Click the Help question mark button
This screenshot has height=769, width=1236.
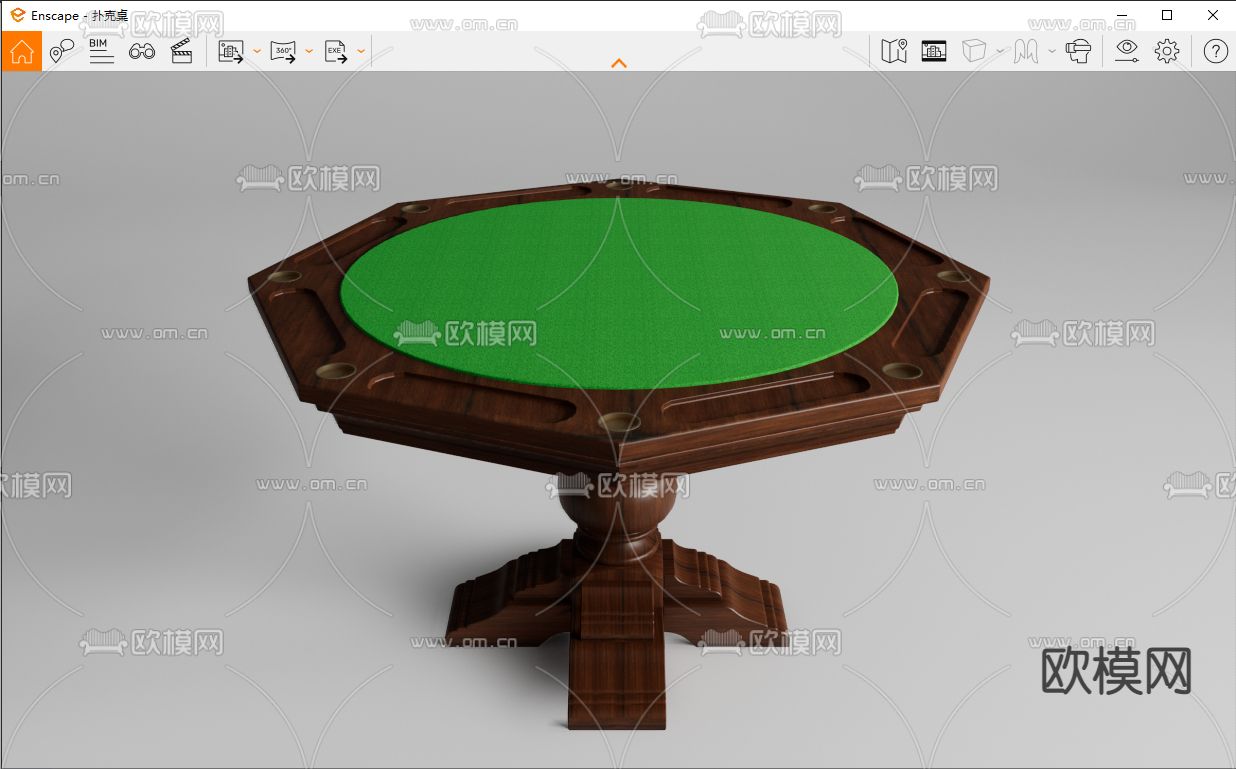(1214, 51)
